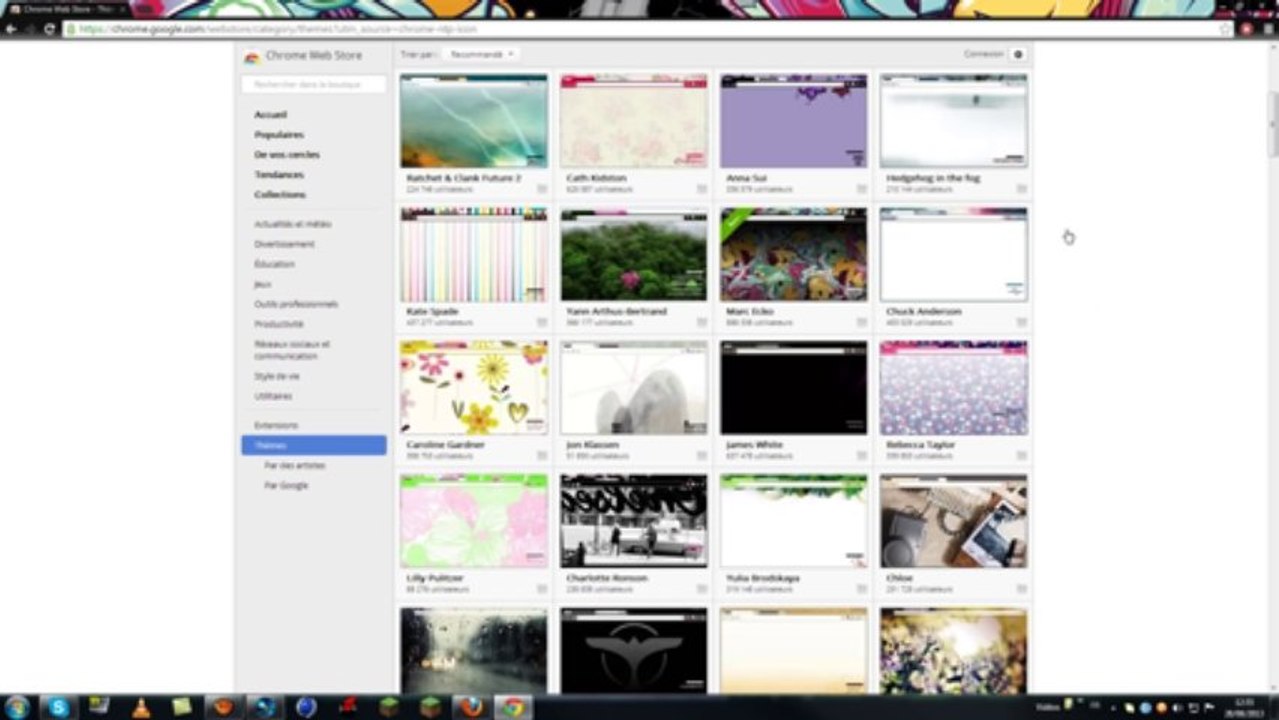Viewport: 1279px width, 720px height.
Task: Click the small icon on the Chloe card
Action: pos(1021,589)
